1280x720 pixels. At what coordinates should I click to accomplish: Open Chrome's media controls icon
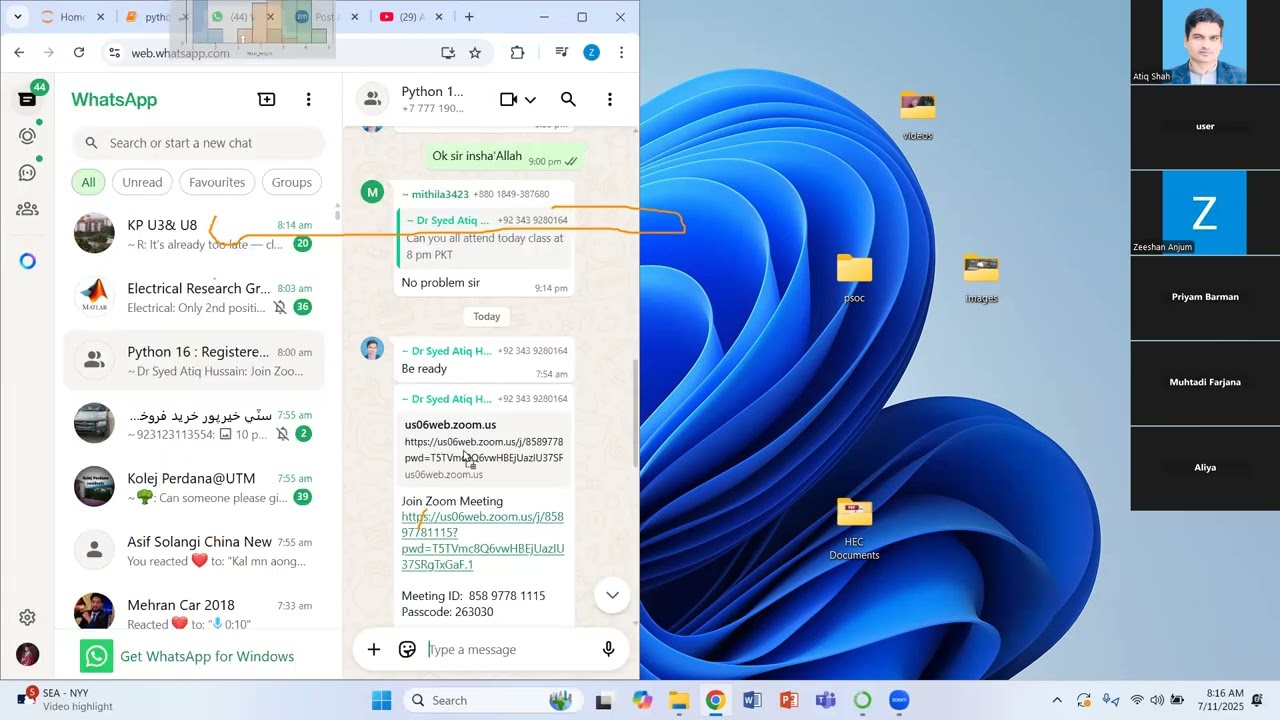(x=562, y=52)
